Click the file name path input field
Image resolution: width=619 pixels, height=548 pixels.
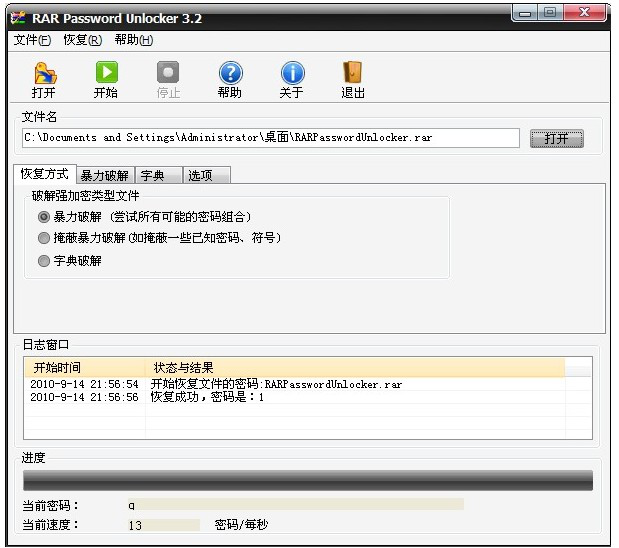pyautogui.click(x=271, y=138)
